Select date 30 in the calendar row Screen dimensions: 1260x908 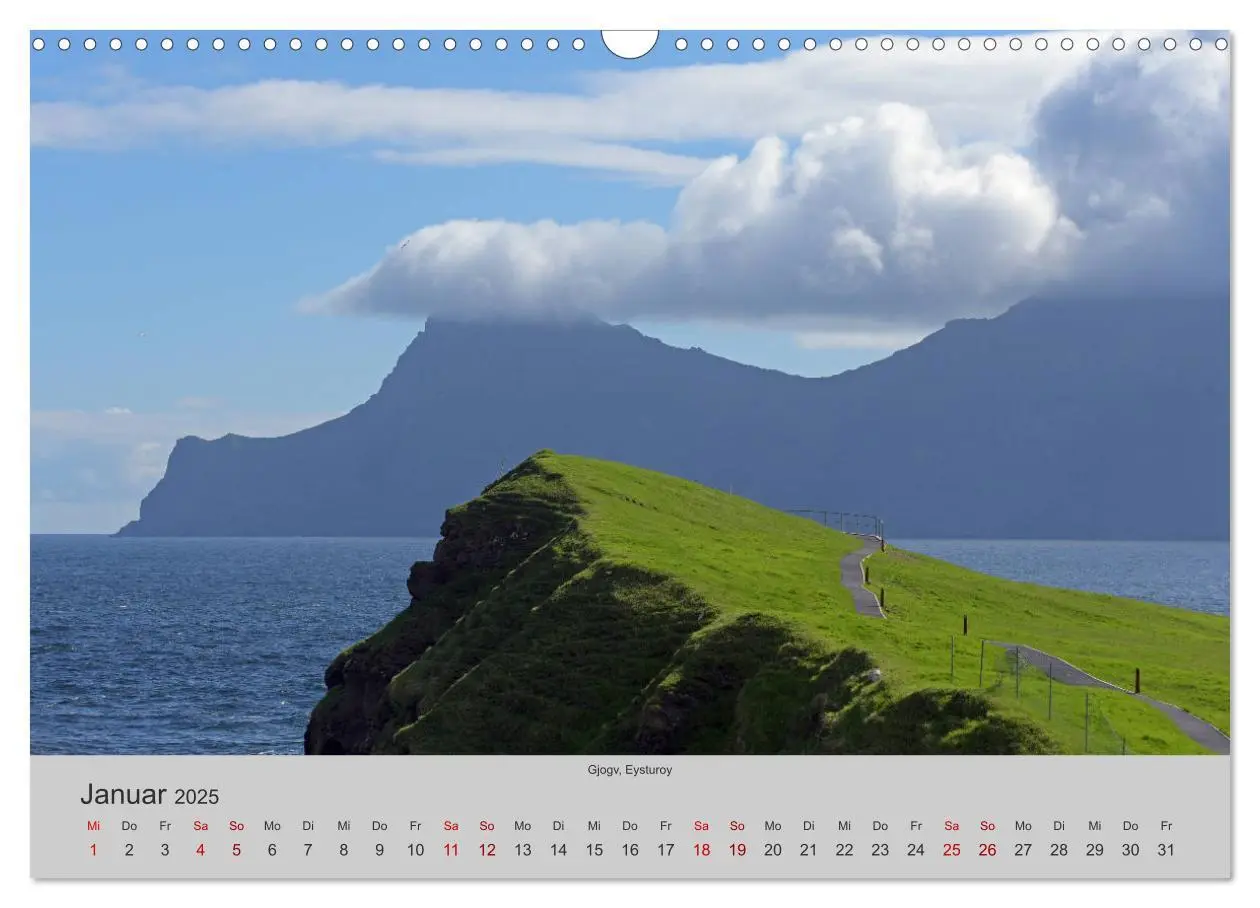coord(1130,850)
